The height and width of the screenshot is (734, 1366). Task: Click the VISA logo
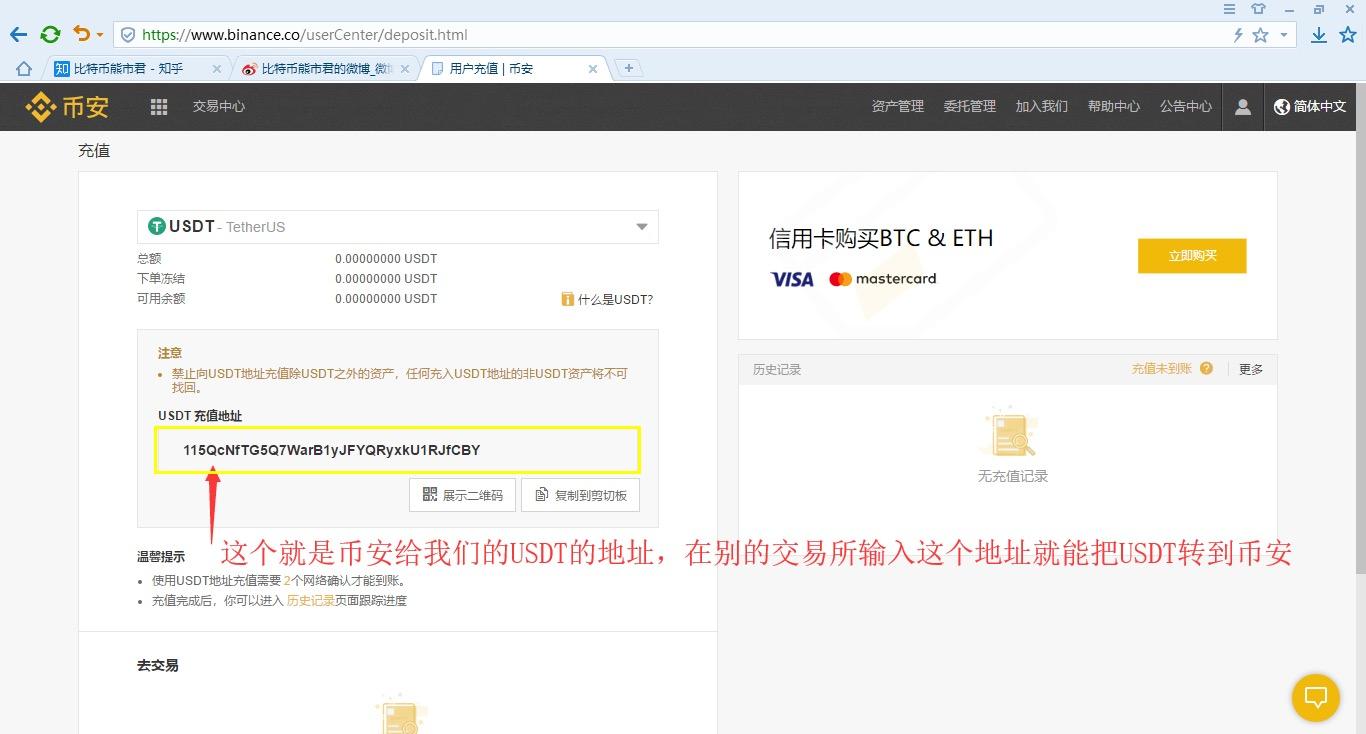[x=793, y=279]
